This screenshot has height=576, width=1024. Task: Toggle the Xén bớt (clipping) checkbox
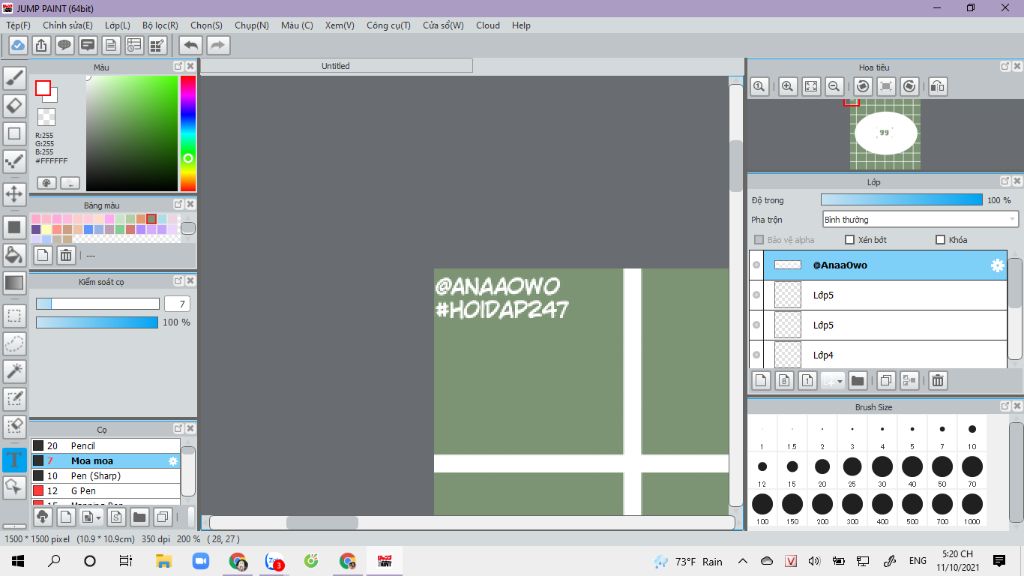pos(850,240)
